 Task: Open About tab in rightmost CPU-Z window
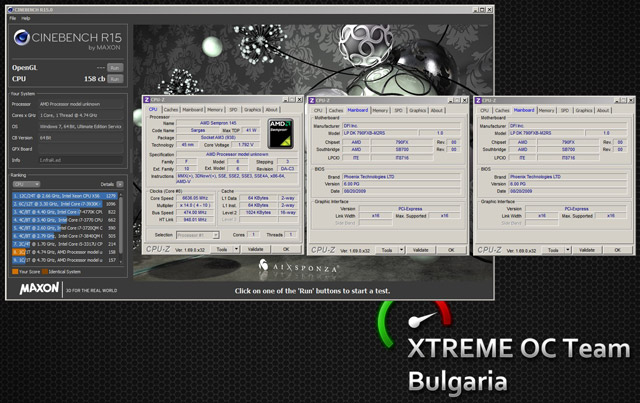(603, 111)
